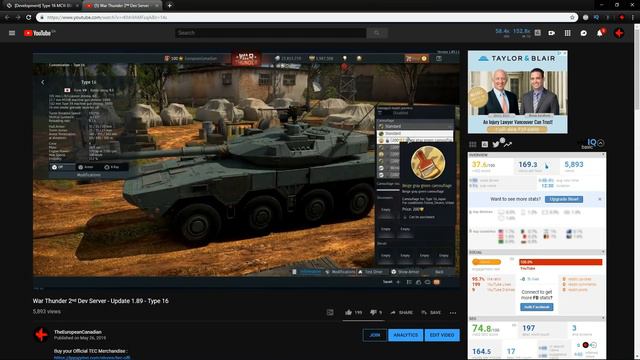The height and width of the screenshot is (360, 640).
Task: Click the YouTube search magnifier button
Action: (377, 33)
